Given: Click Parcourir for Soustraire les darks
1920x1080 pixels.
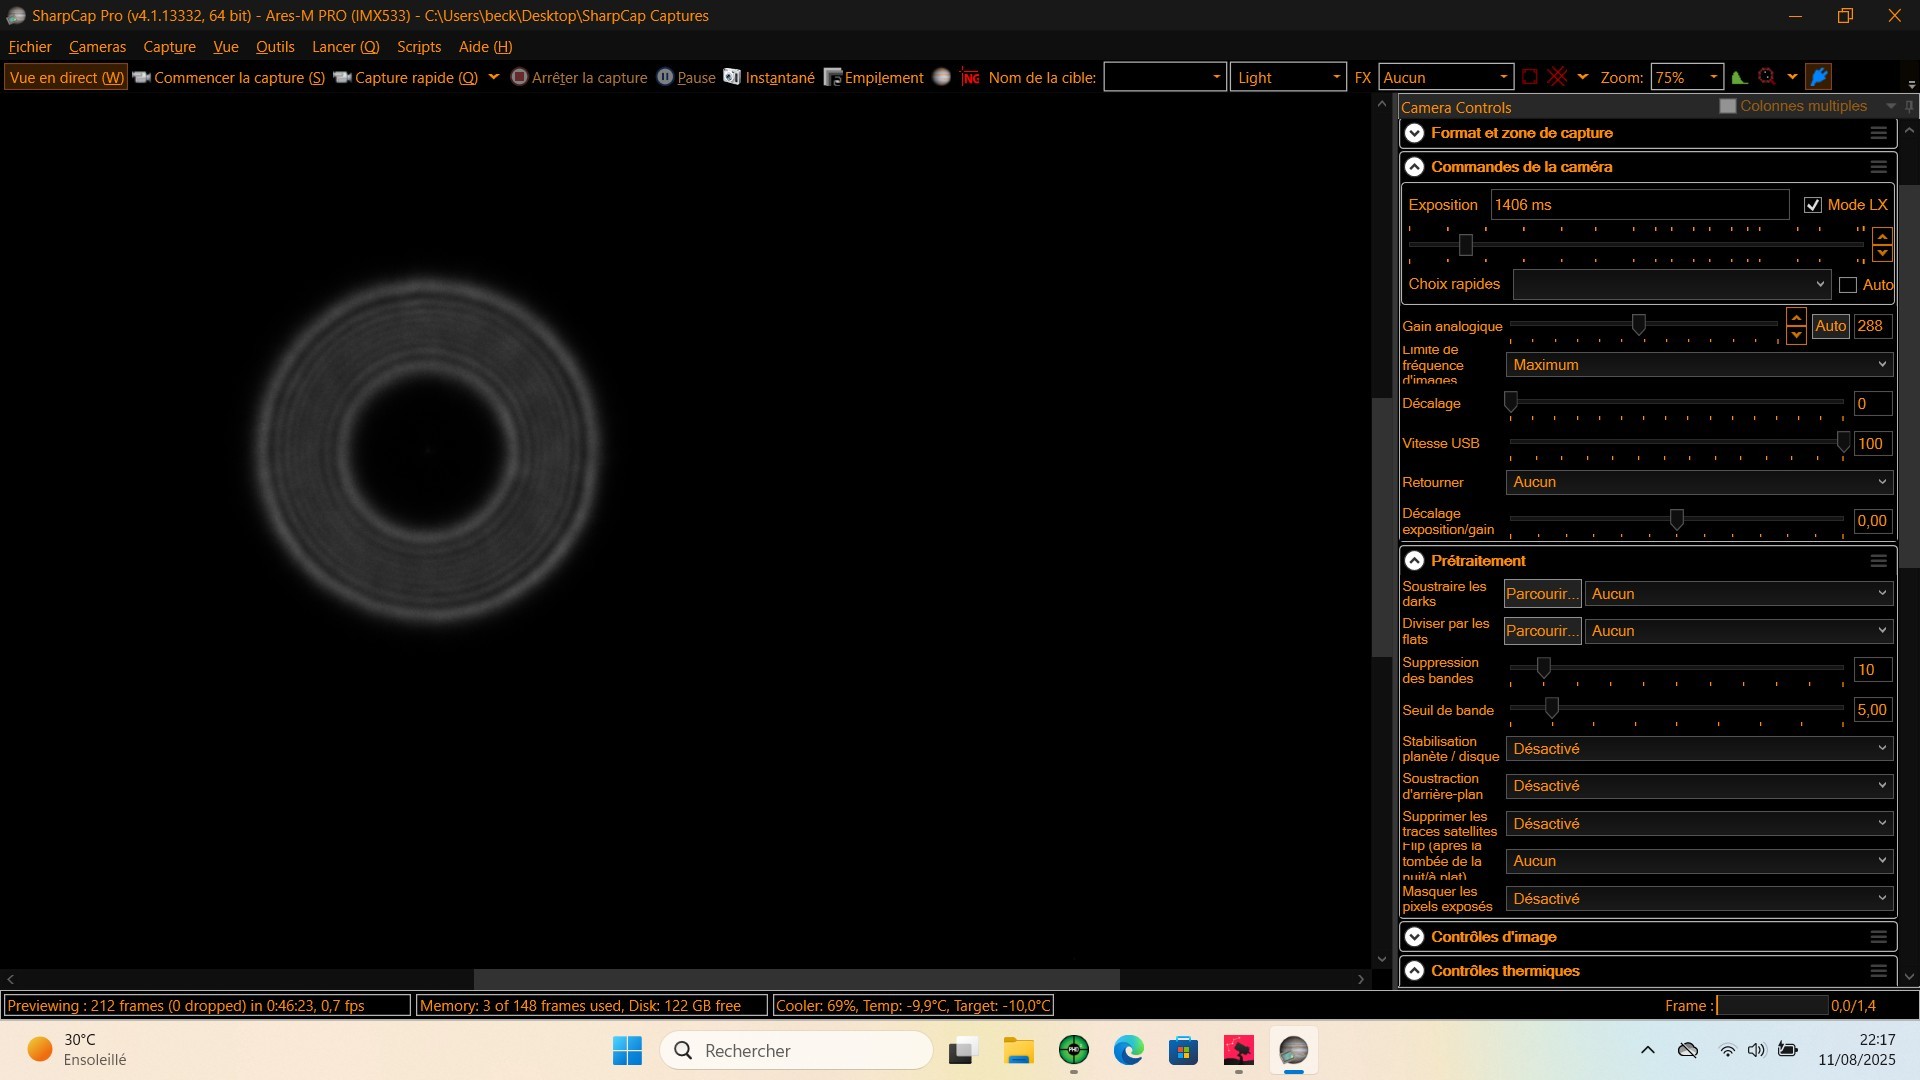Looking at the screenshot, I should 1542,594.
